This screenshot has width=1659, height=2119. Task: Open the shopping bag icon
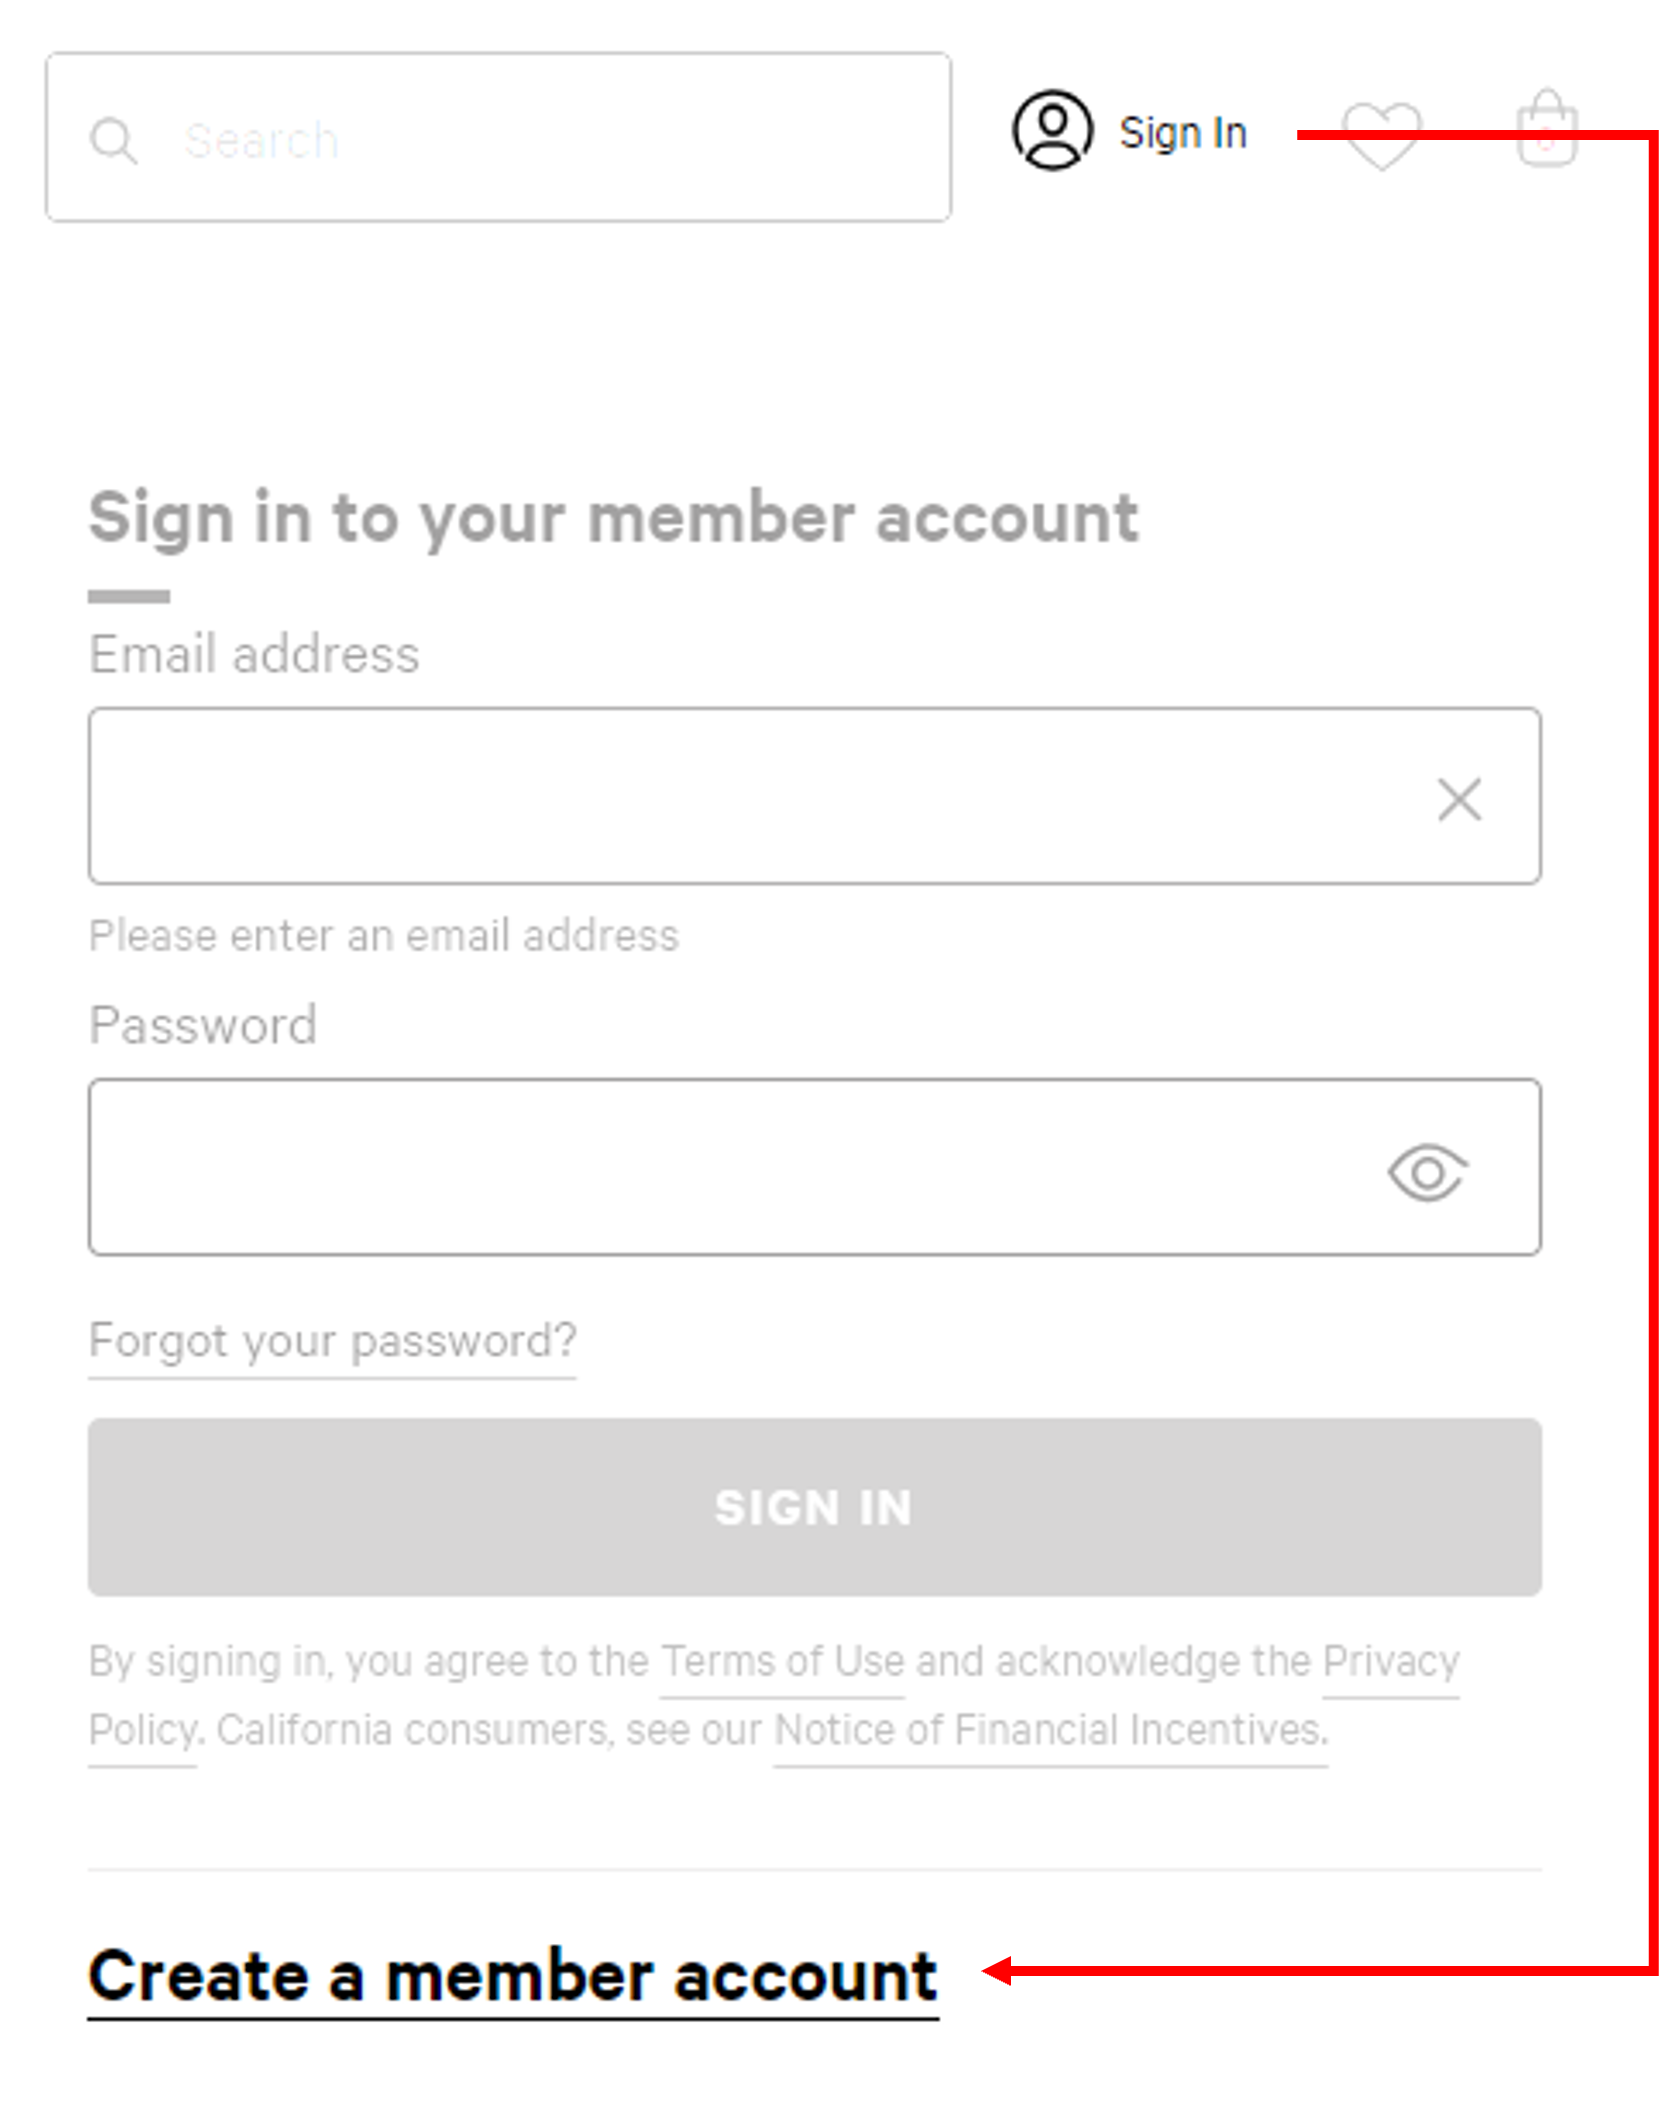[1546, 128]
